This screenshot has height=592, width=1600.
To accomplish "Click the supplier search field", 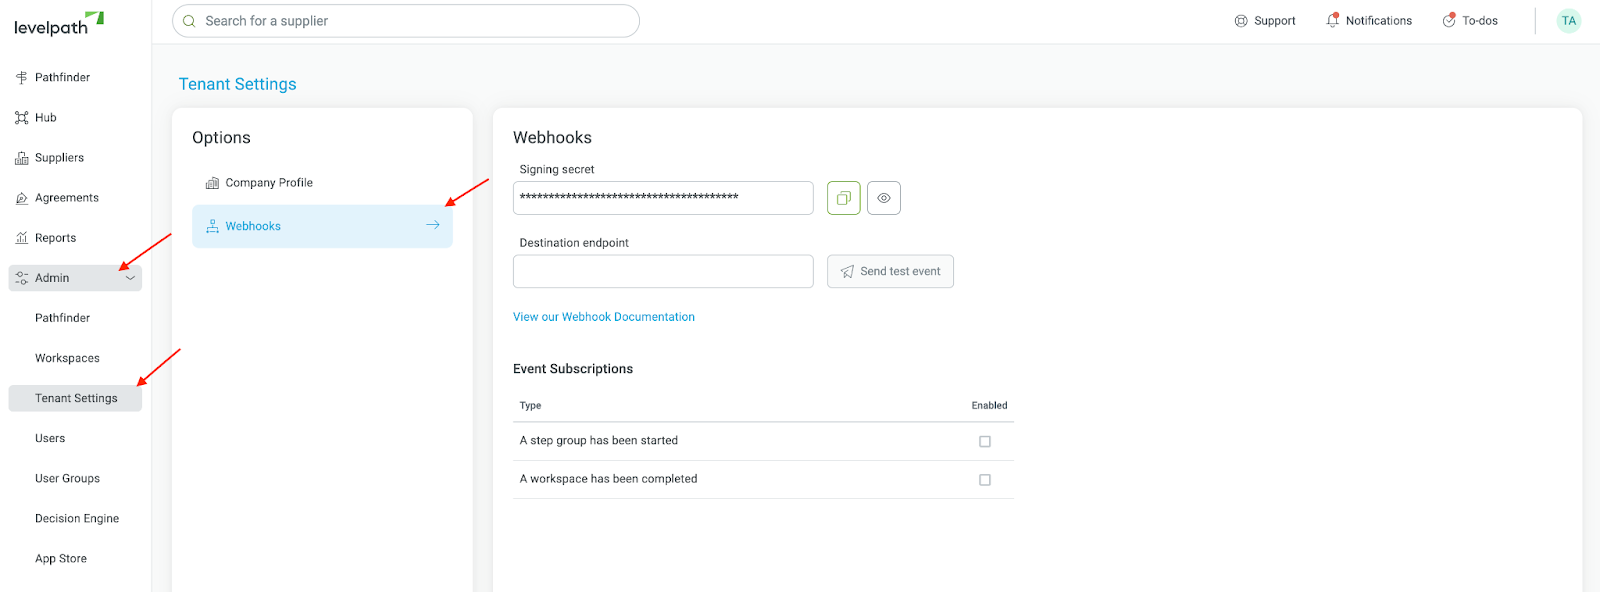I will click(x=405, y=20).
